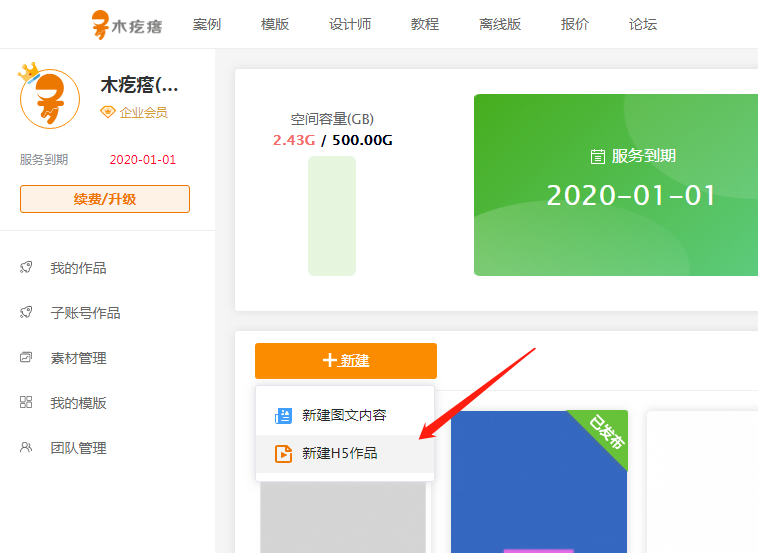Open the blue published work thumbnail
The width and height of the screenshot is (758, 553).
click(539, 481)
